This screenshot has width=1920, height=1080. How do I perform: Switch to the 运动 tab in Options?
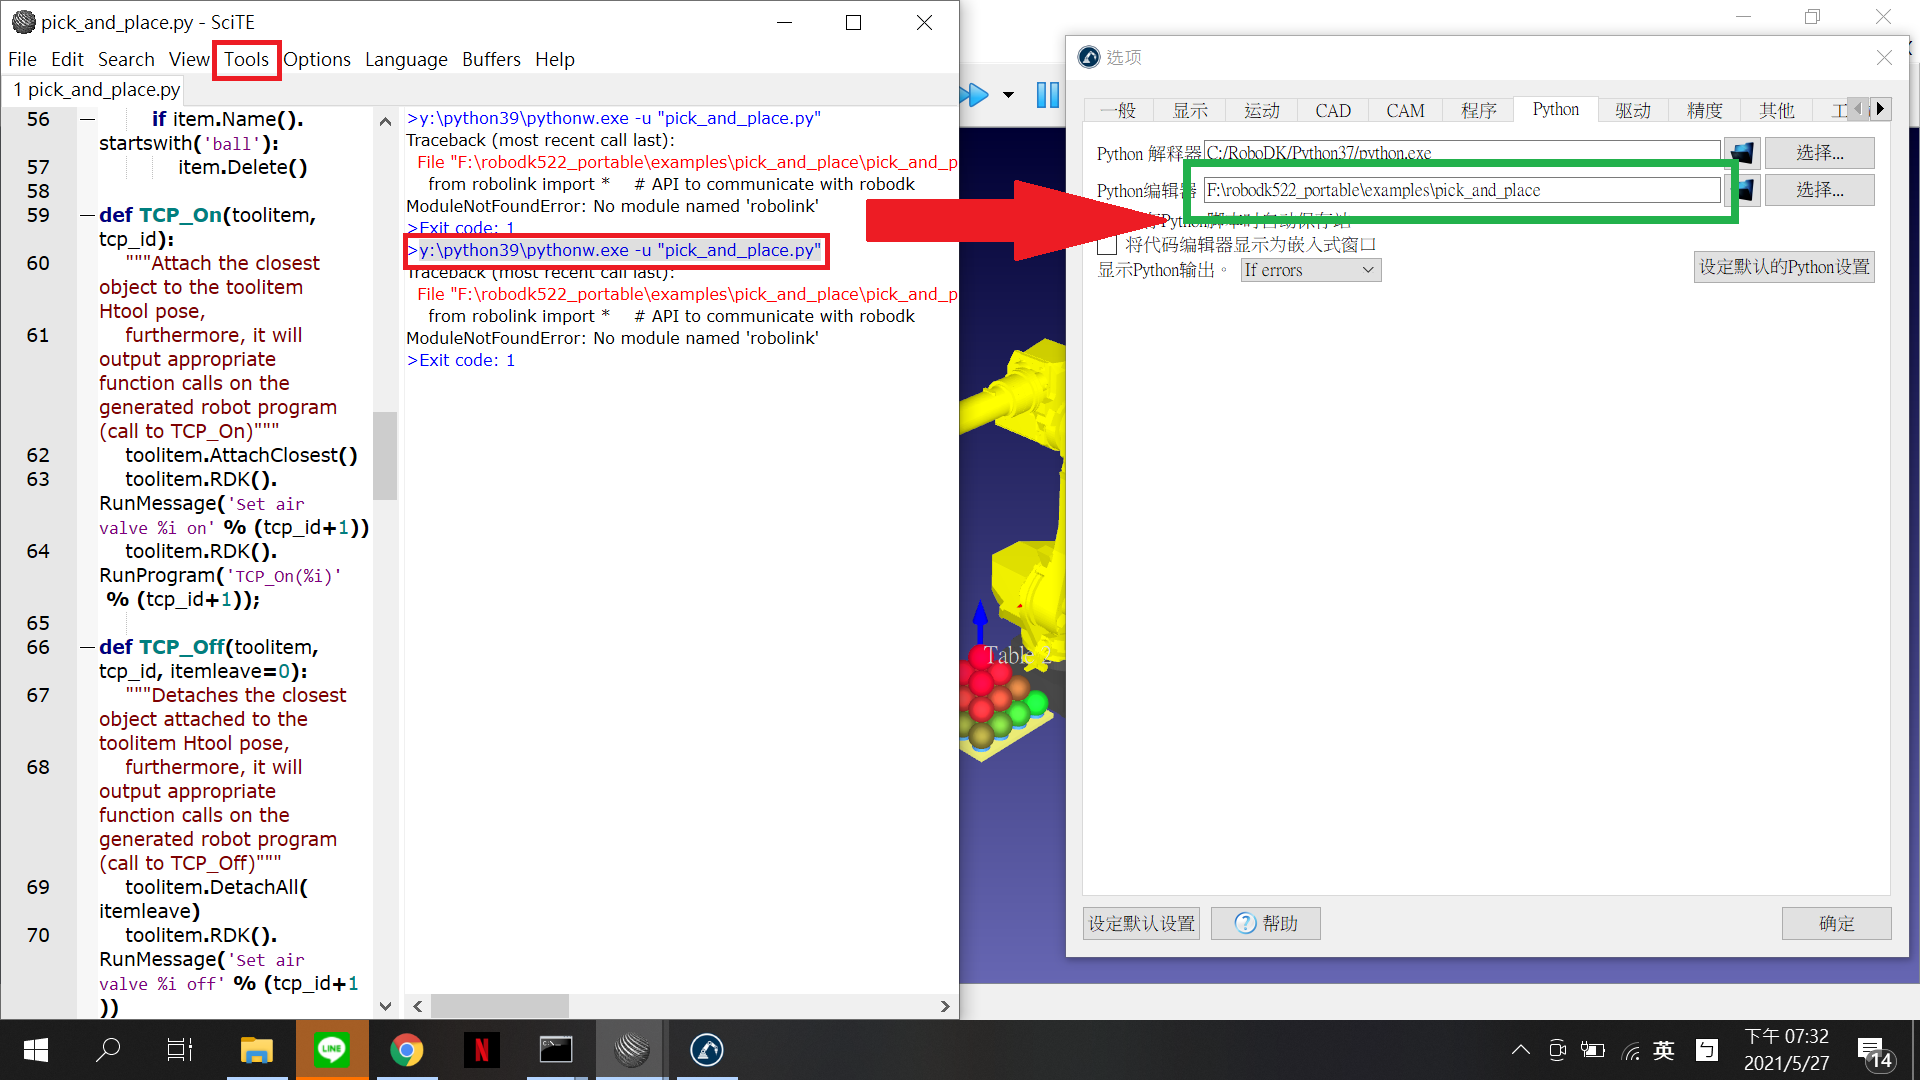click(x=1262, y=110)
